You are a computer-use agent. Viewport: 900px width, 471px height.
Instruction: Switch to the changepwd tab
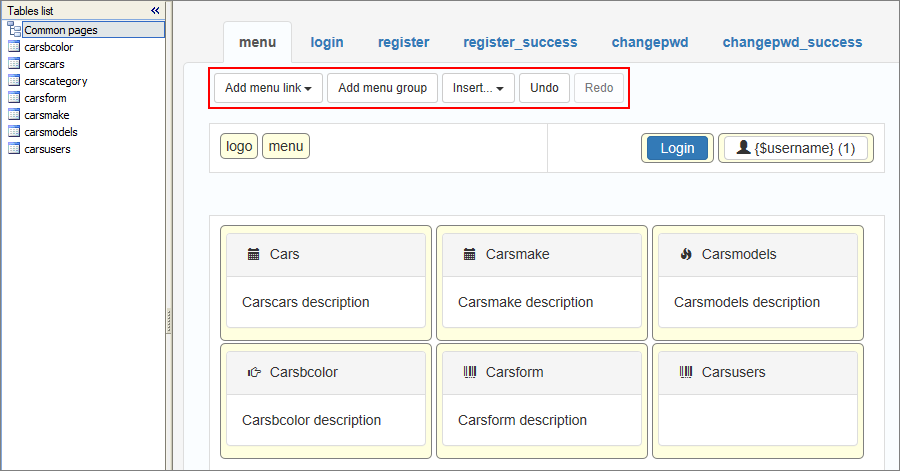click(650, 42)
